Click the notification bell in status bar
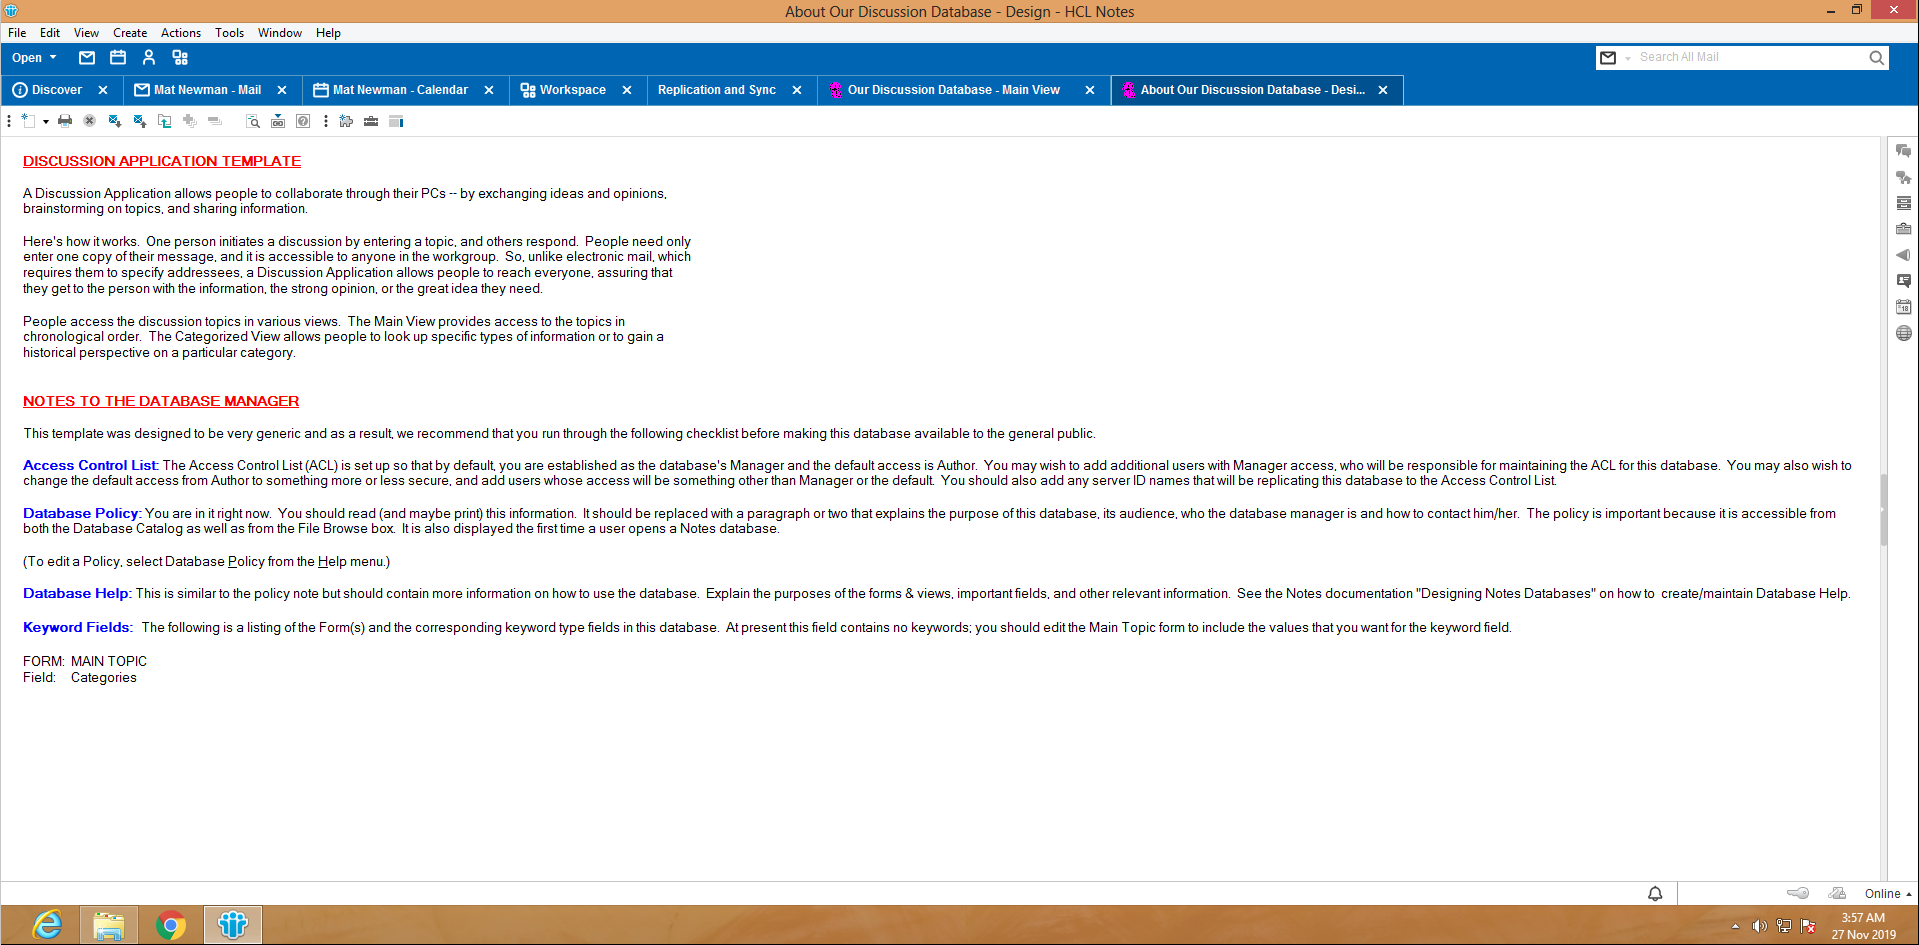 coord(1655,893)
